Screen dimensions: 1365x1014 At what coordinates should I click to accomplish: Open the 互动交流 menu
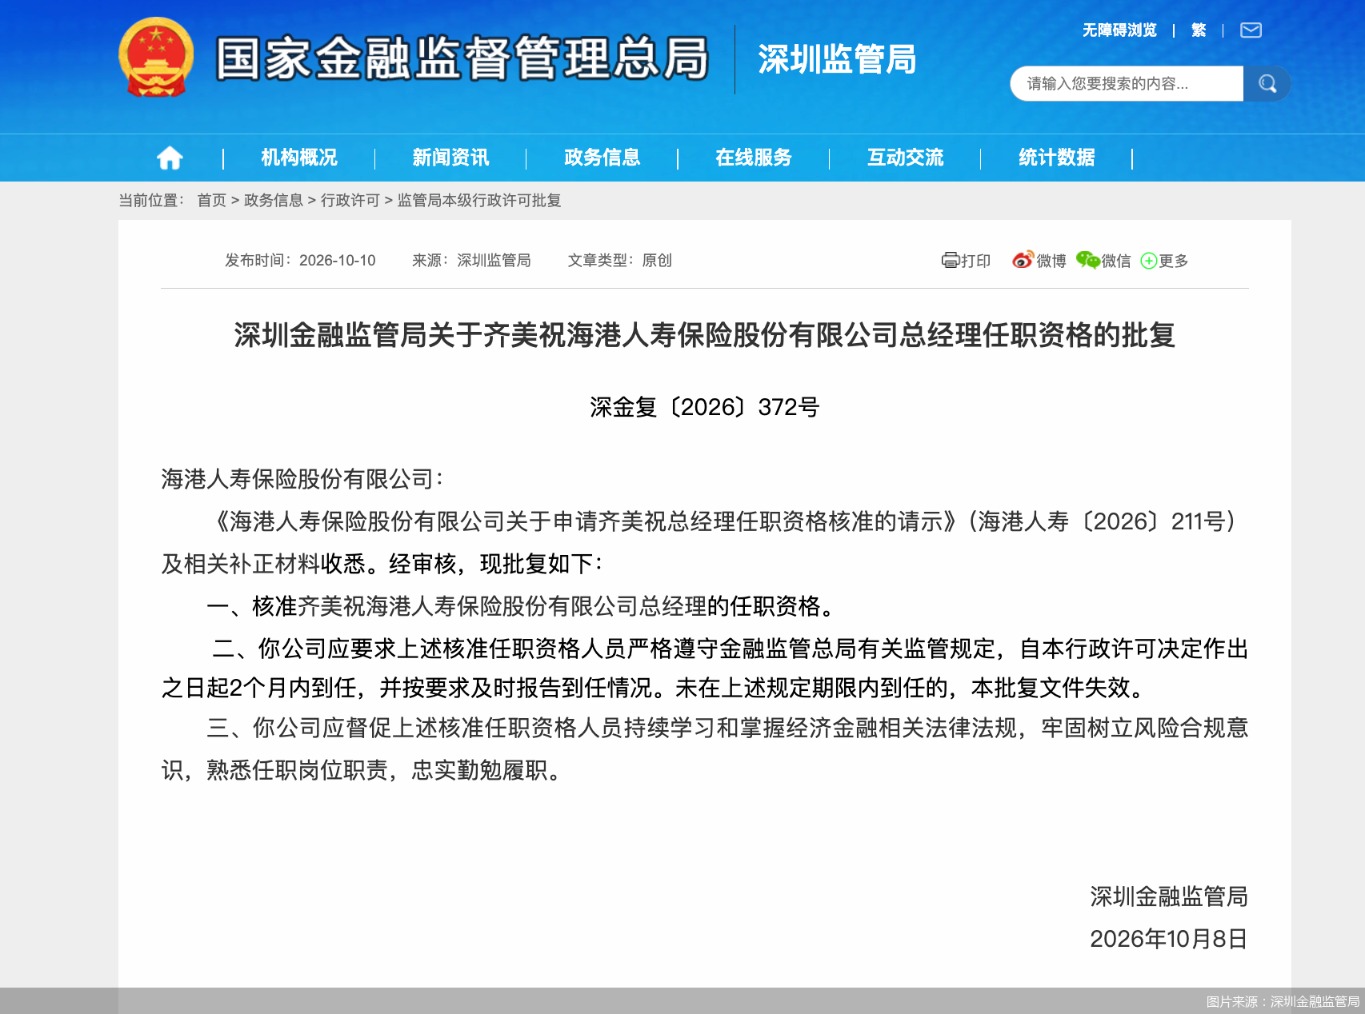[x=906, y=158]
